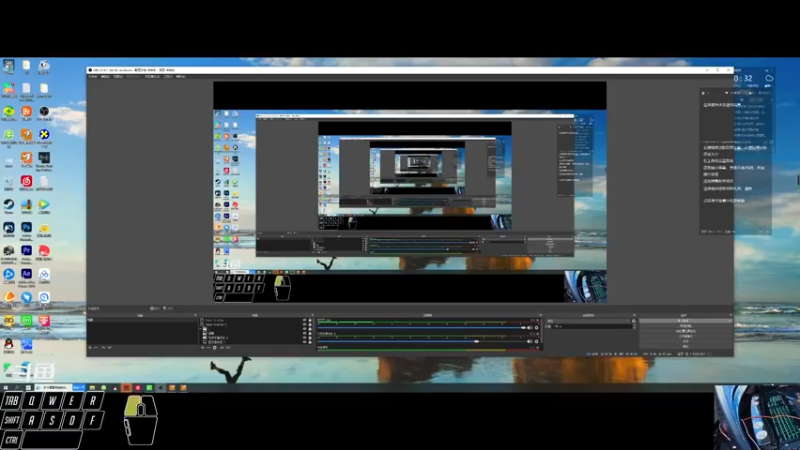This screenshot has height=450, width=800.
Task: Undock the Audio Mixer panel via its header icon
Action: point(541,315)
